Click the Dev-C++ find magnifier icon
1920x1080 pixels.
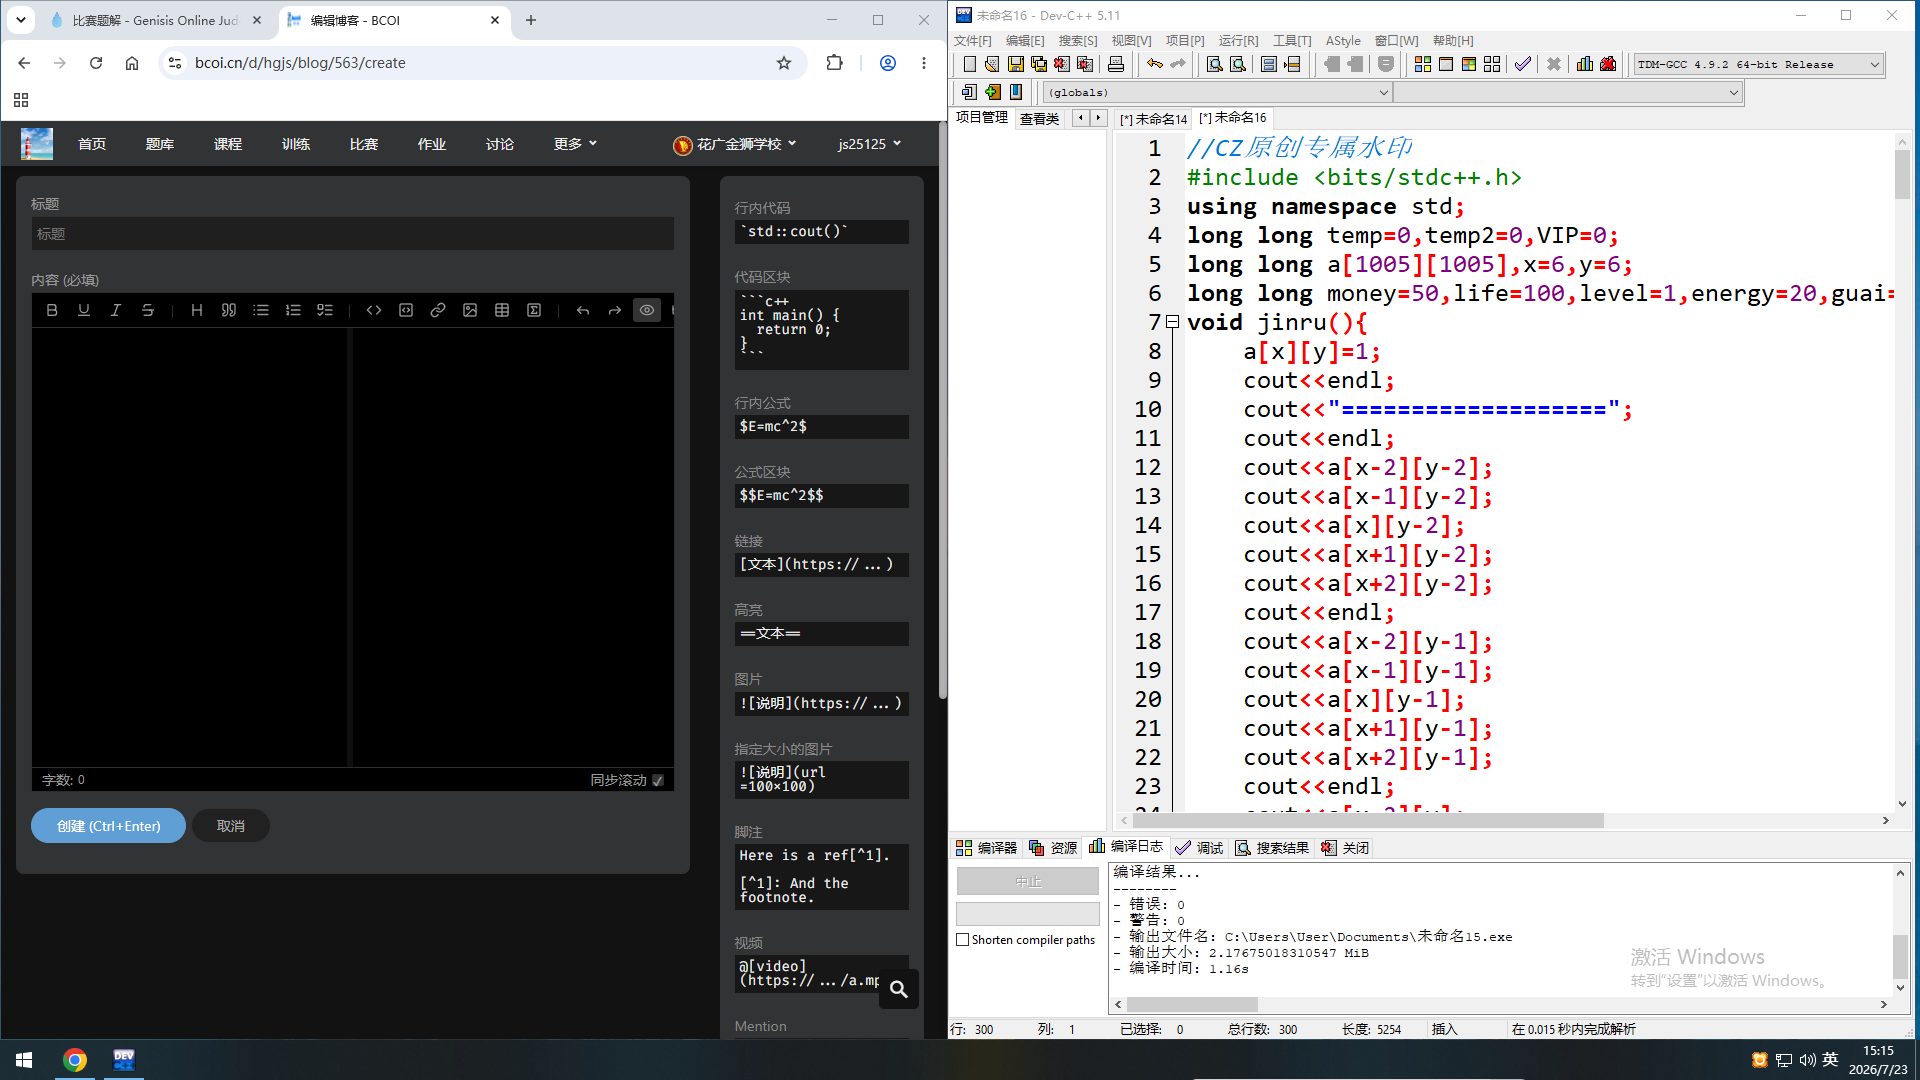(x=1214, y=64)
